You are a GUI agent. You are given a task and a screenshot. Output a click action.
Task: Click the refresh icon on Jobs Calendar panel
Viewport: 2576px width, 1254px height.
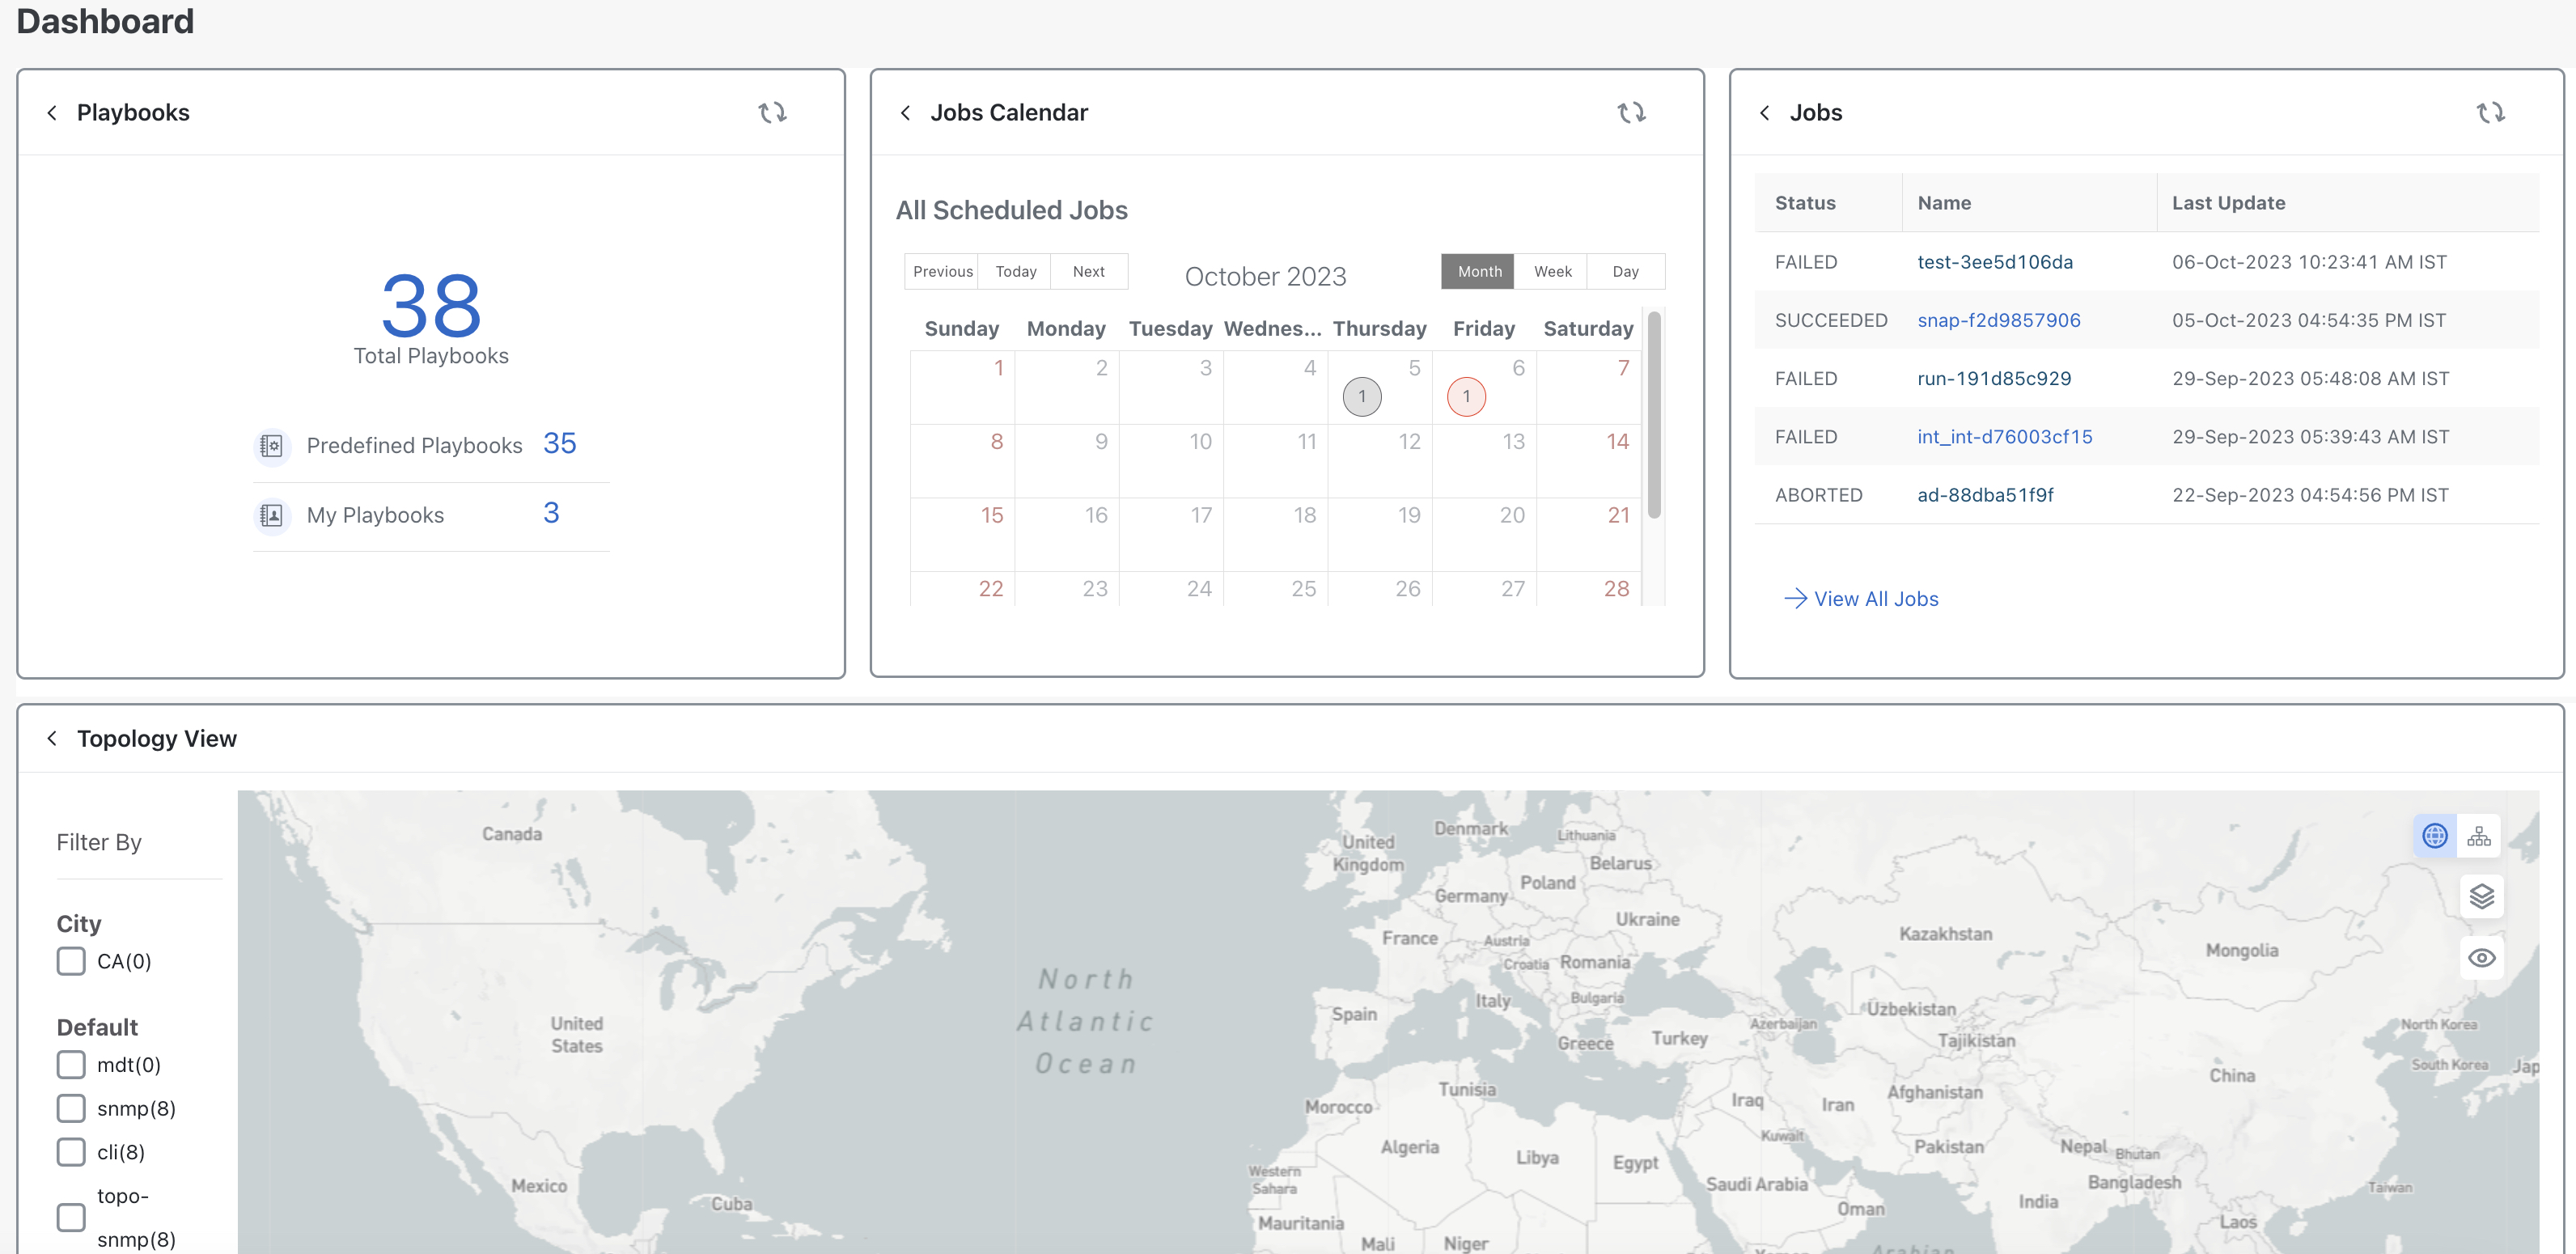[x=1629, y=112]
